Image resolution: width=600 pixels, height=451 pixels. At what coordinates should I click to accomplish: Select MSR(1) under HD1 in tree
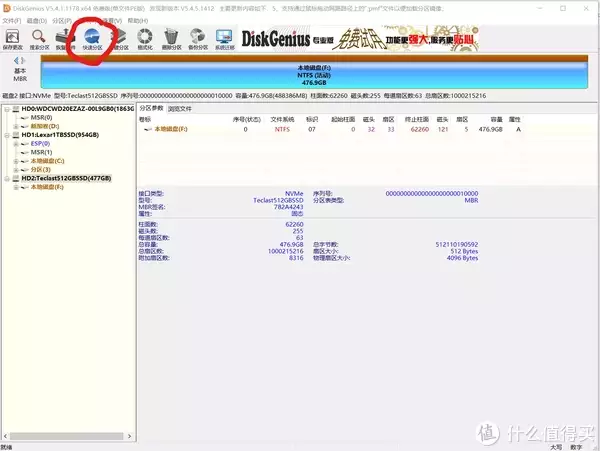(41, 152)
